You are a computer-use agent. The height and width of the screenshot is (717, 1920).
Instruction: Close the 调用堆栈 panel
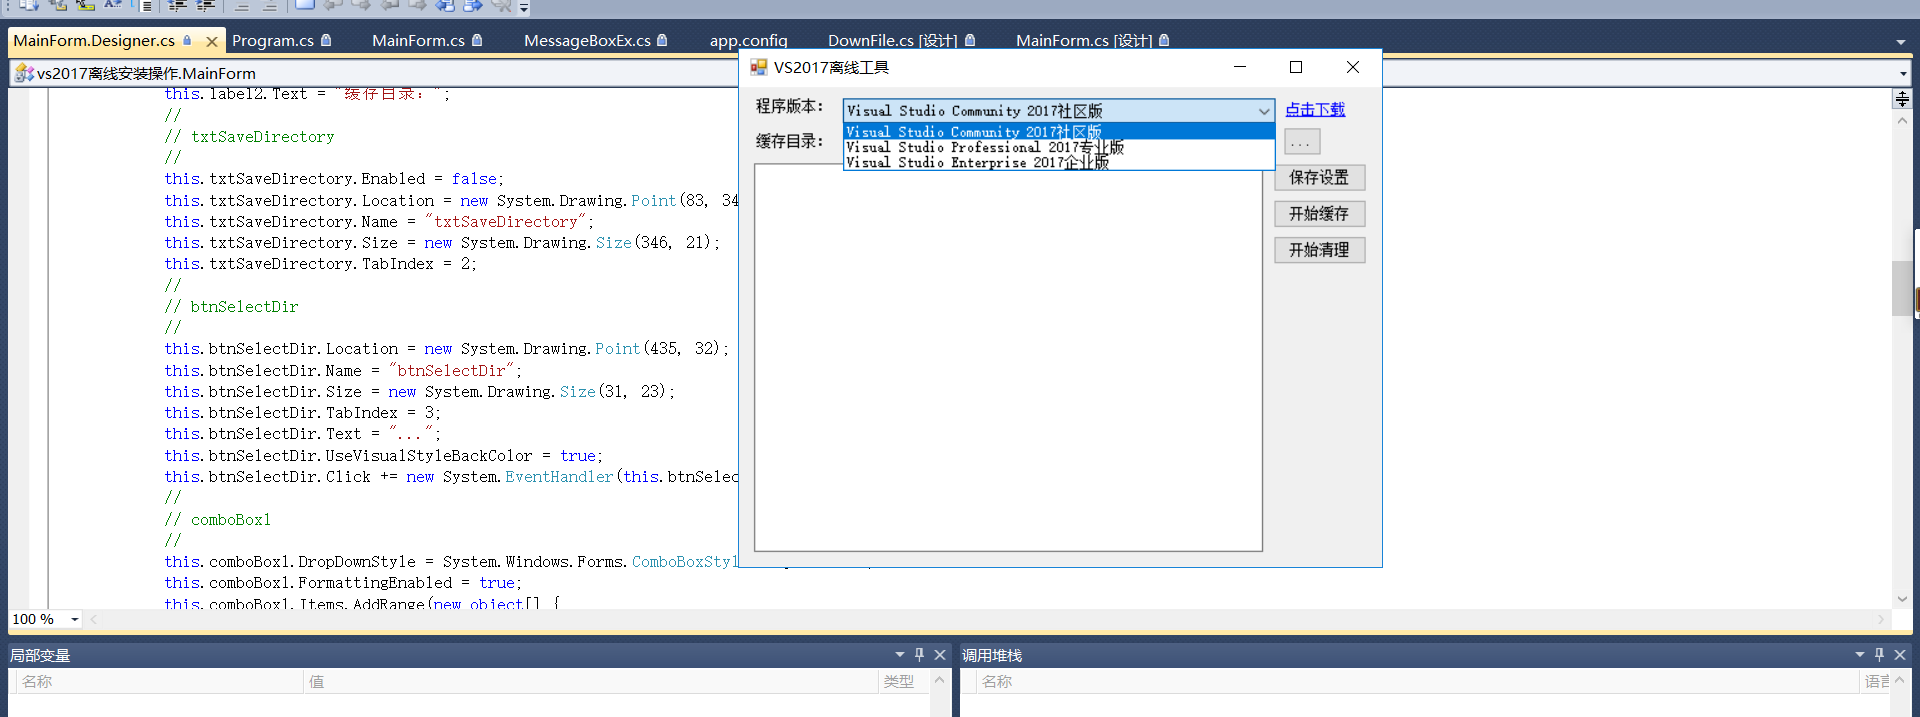click(1900, 655)
